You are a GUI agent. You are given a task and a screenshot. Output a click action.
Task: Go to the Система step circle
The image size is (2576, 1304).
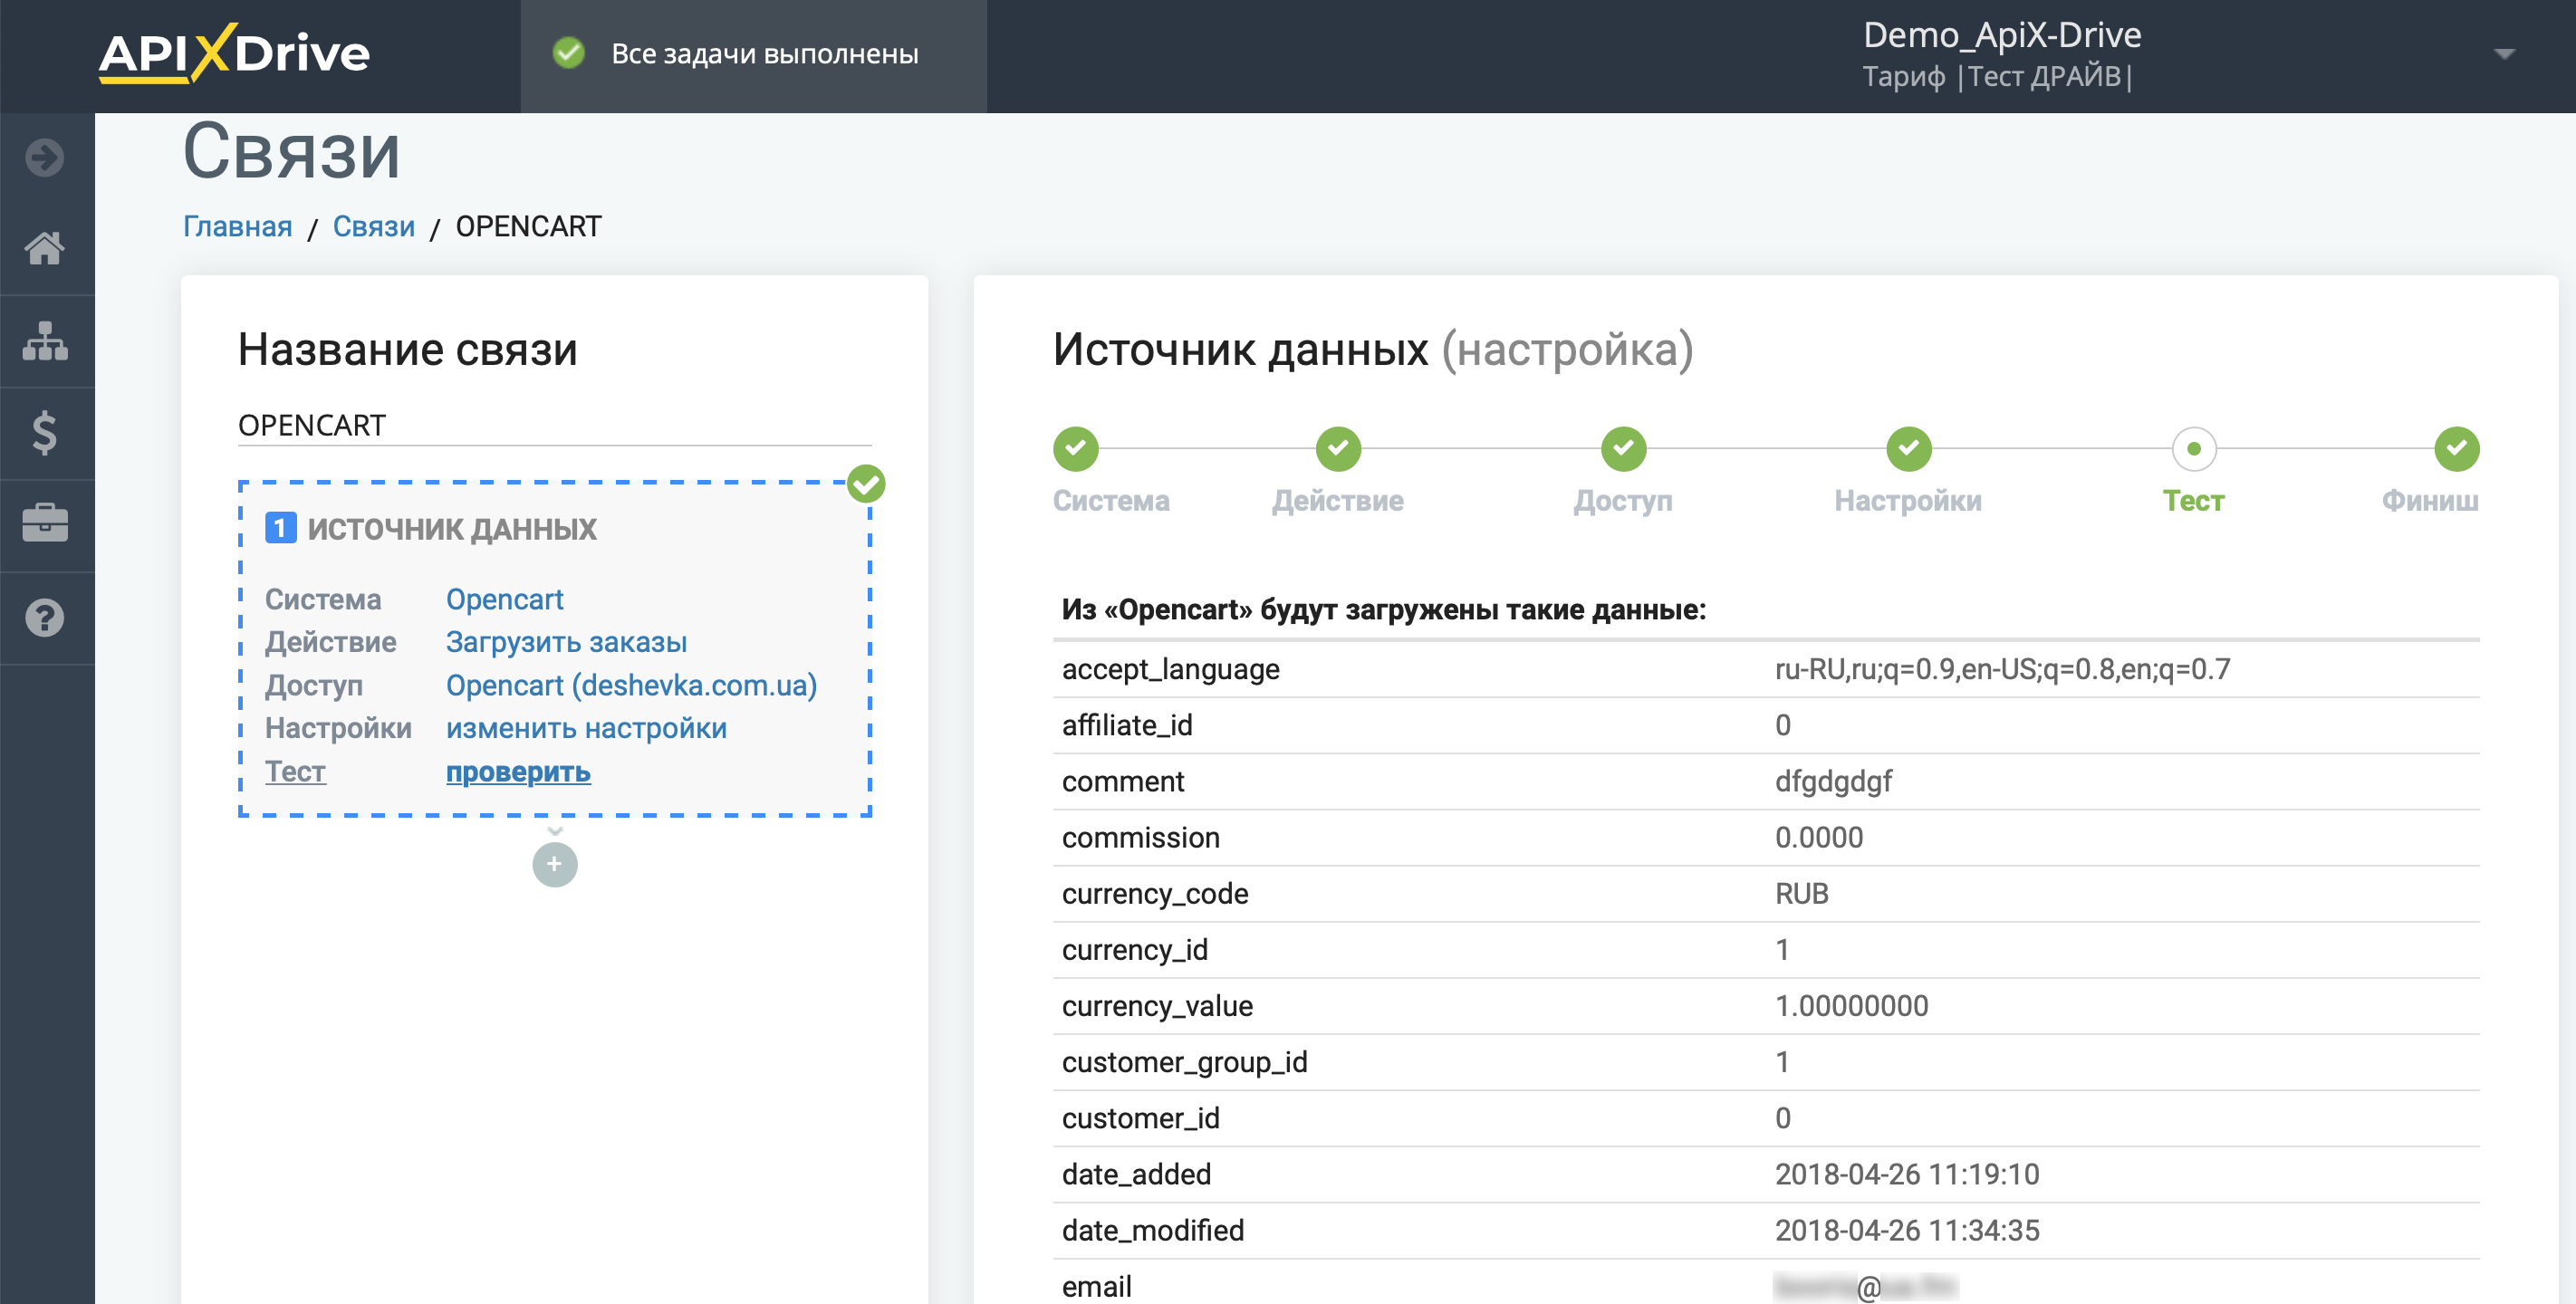(1076, 449)
